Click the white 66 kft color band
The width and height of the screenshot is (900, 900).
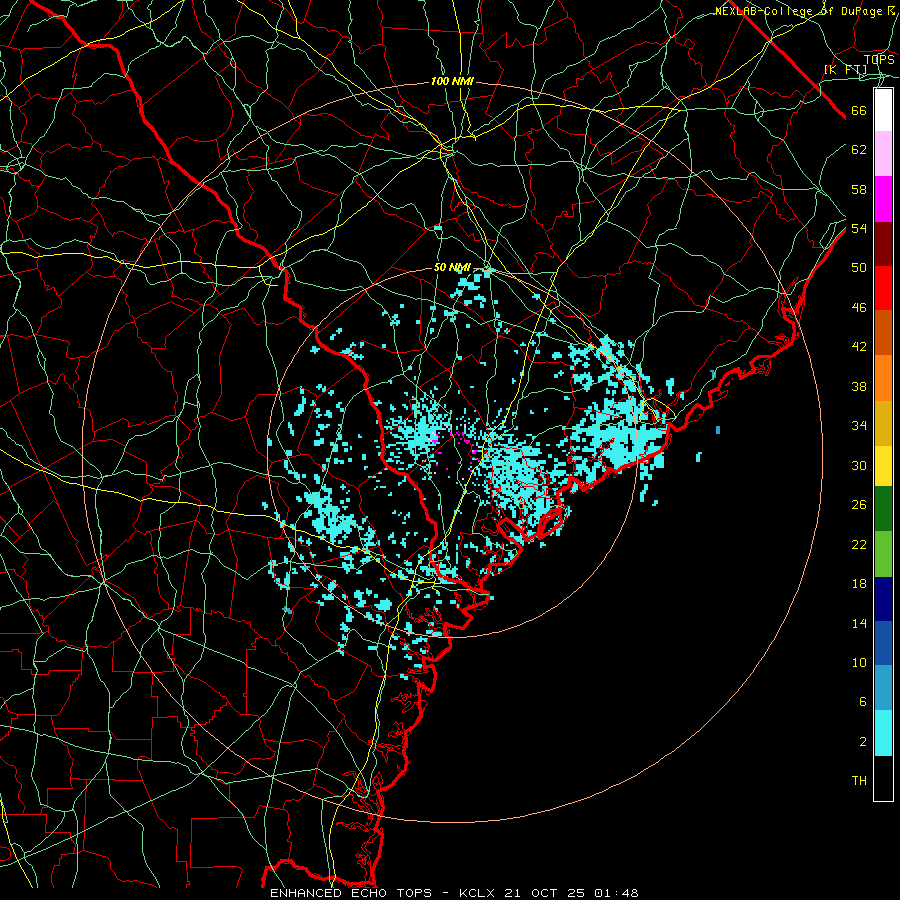coord(883,110)
